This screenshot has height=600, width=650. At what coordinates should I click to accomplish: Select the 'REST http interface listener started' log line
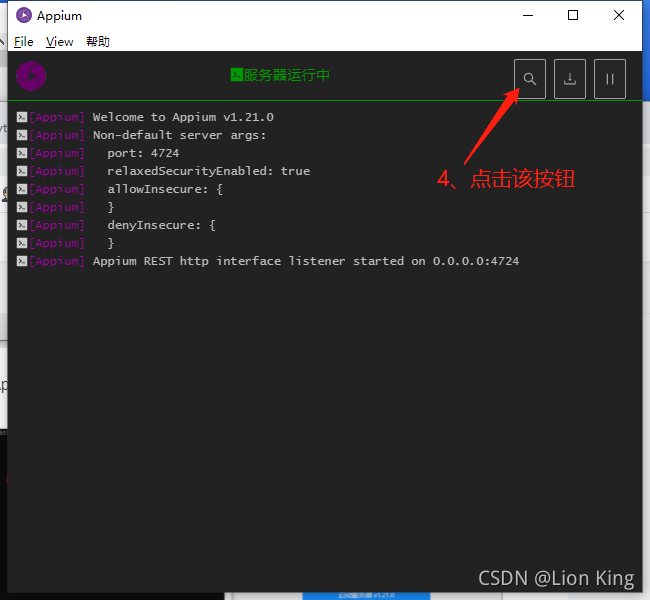(306, 261)
